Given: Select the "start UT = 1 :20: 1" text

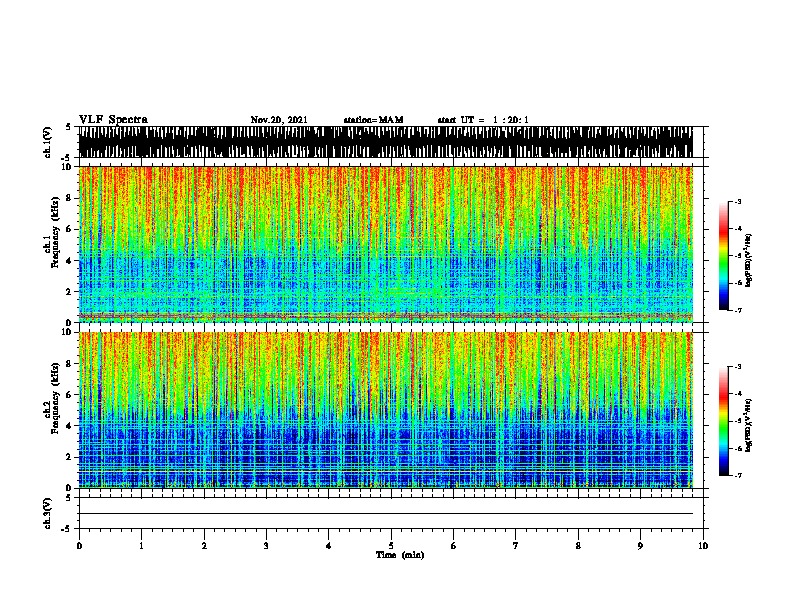Looking at the screenshot, I should click(483, 120).
